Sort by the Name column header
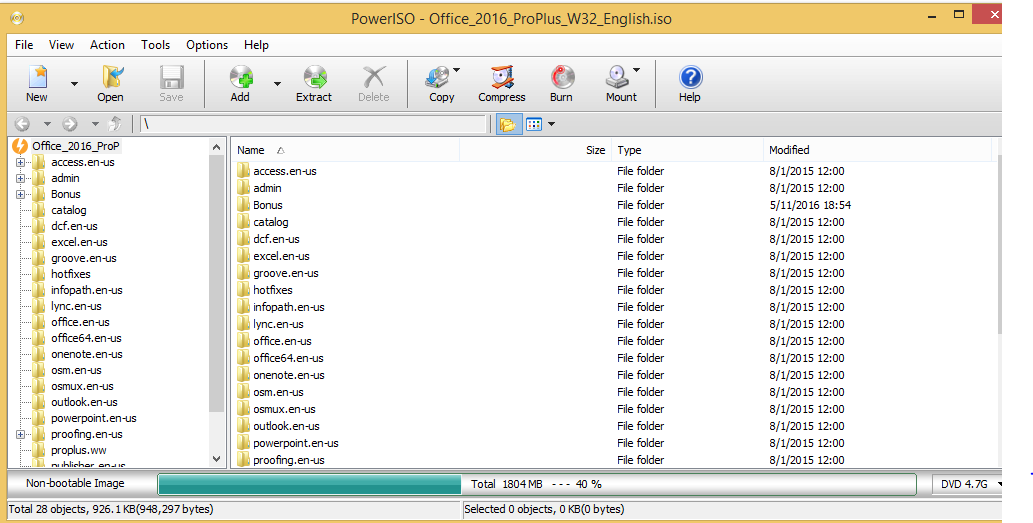This screenshot has height=523, width=1033. (345, 150)
